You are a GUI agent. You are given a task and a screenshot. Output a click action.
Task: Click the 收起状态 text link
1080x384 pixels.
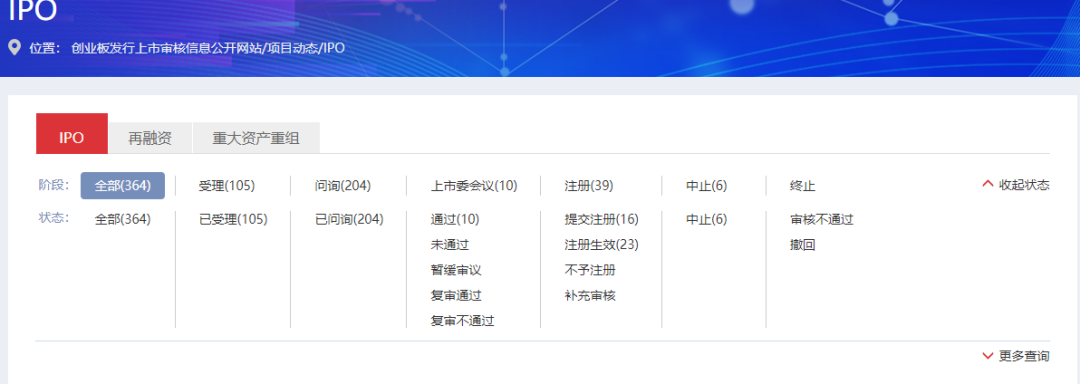click(x=1024, y=184)
